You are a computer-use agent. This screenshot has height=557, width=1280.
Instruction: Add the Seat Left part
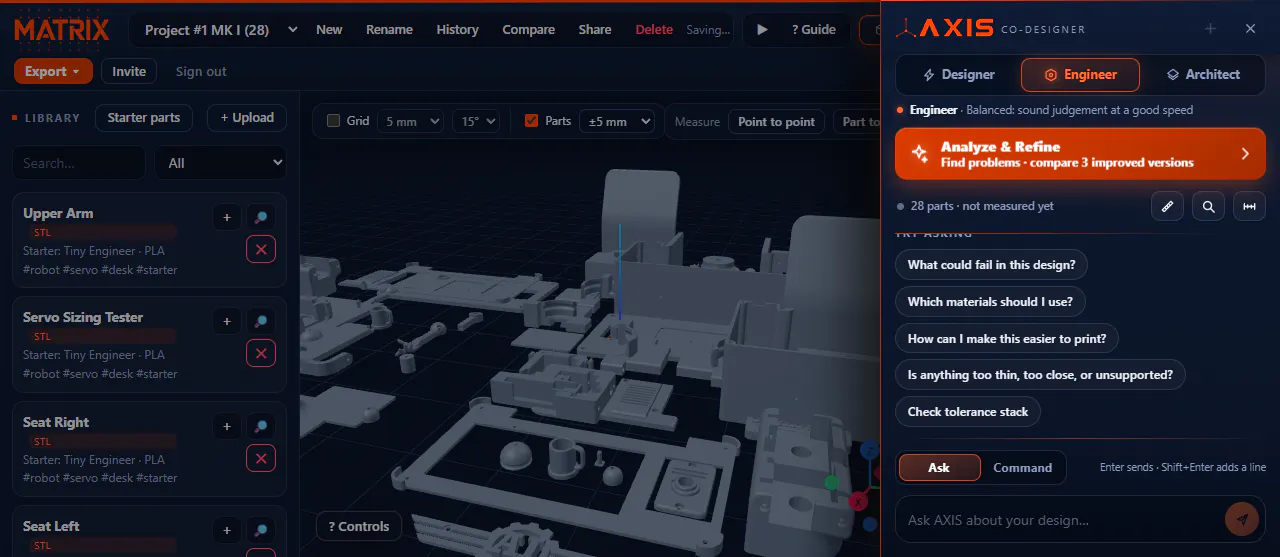(x=226, y=530)
